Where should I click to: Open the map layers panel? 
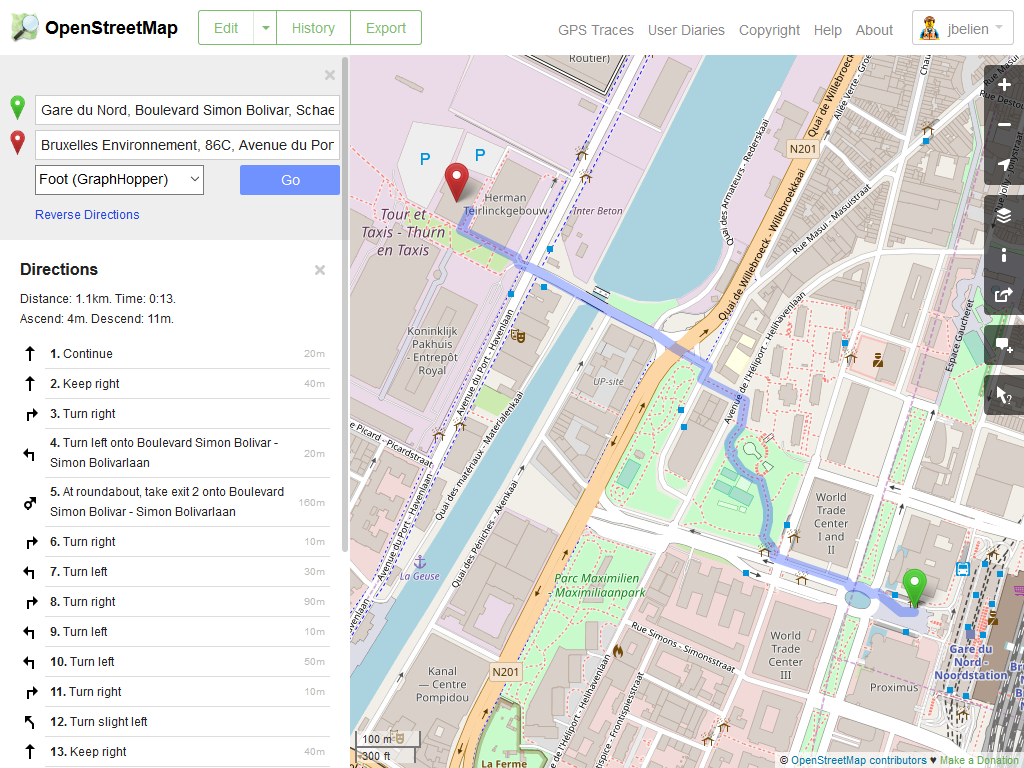(x=1004, y=215)
